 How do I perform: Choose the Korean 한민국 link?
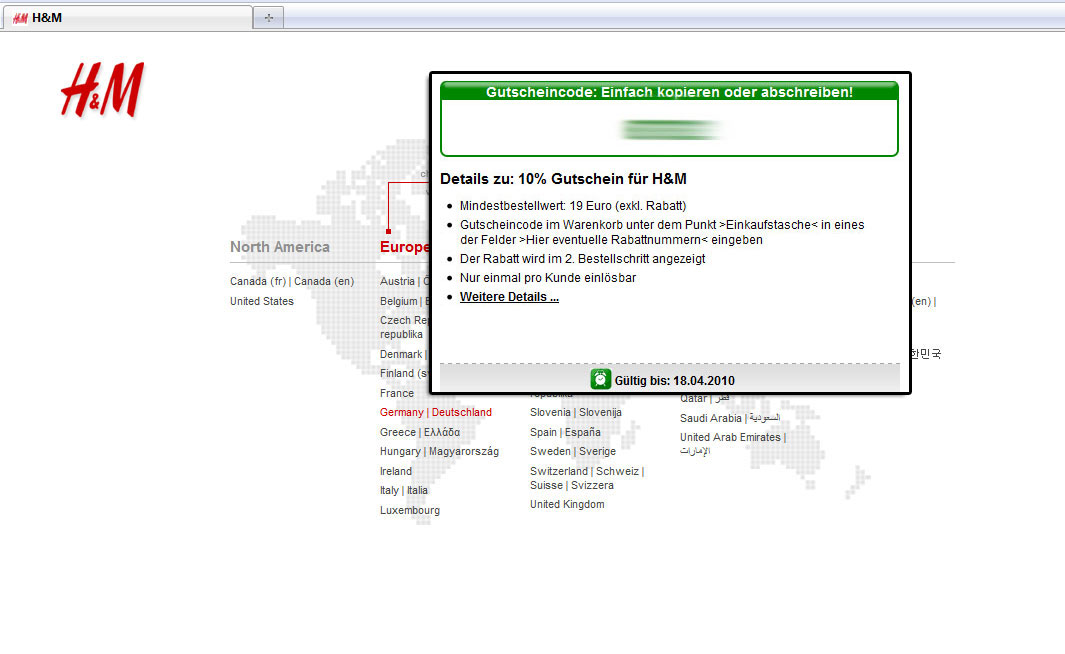[x=925, y=354]
